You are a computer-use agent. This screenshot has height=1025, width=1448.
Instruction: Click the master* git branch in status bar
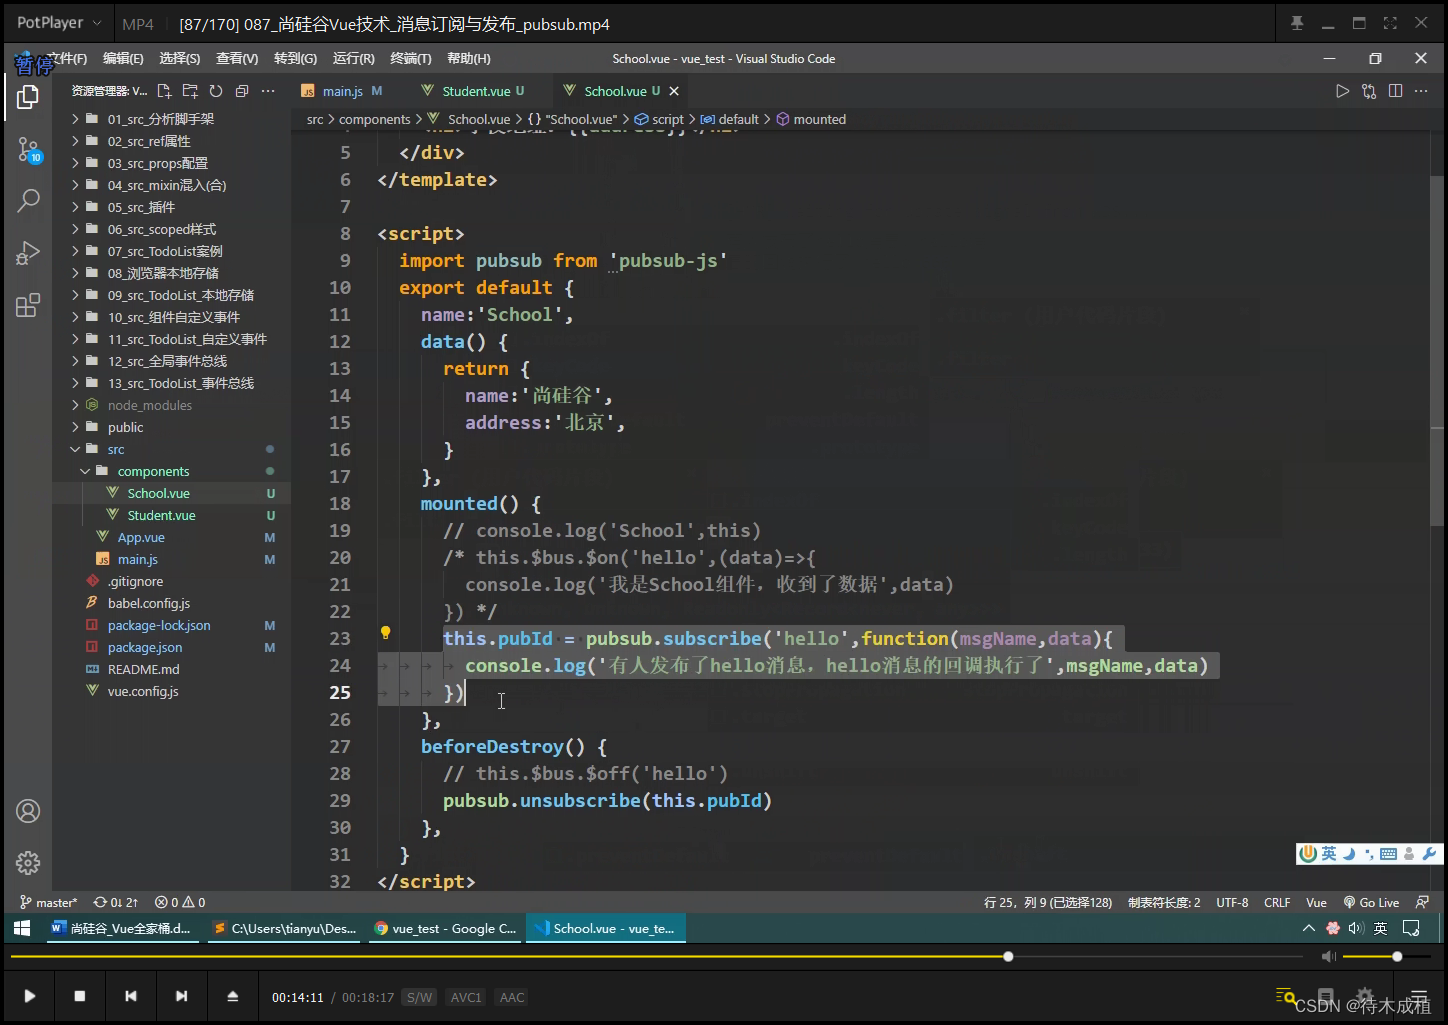[x=49, y=902]
